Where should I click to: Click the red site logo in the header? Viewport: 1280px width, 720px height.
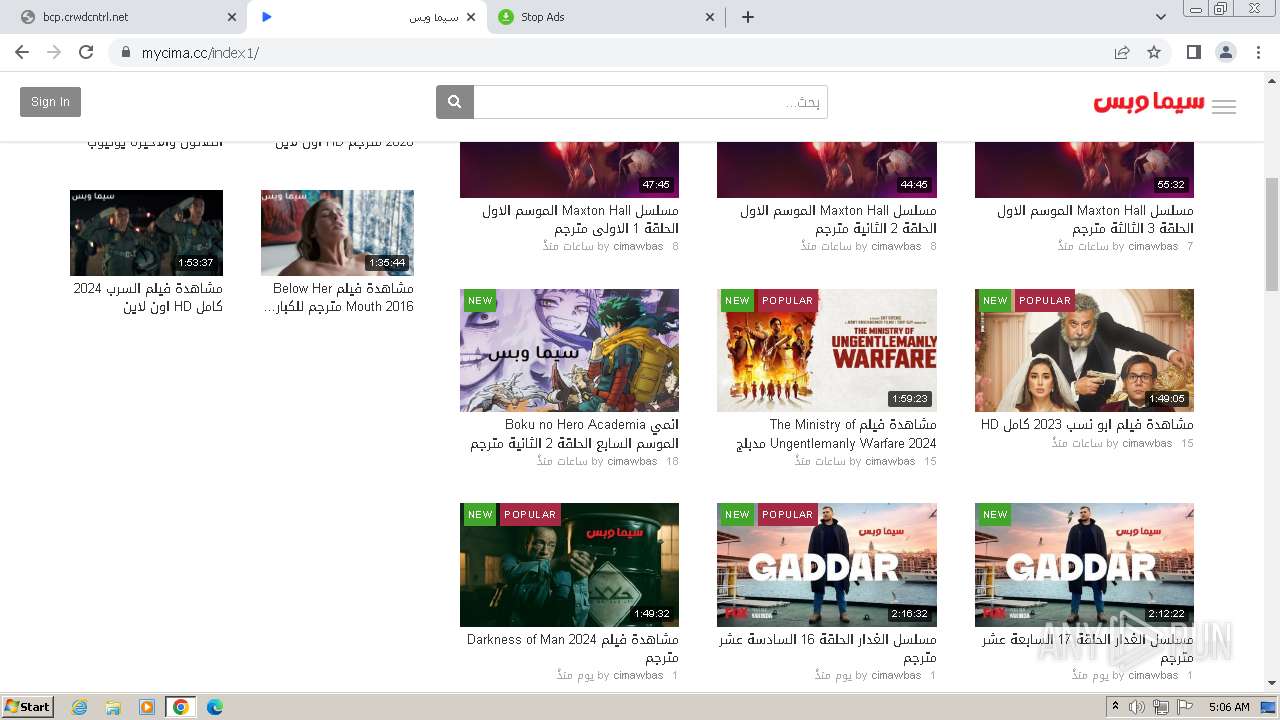[x=1149, y=103]
